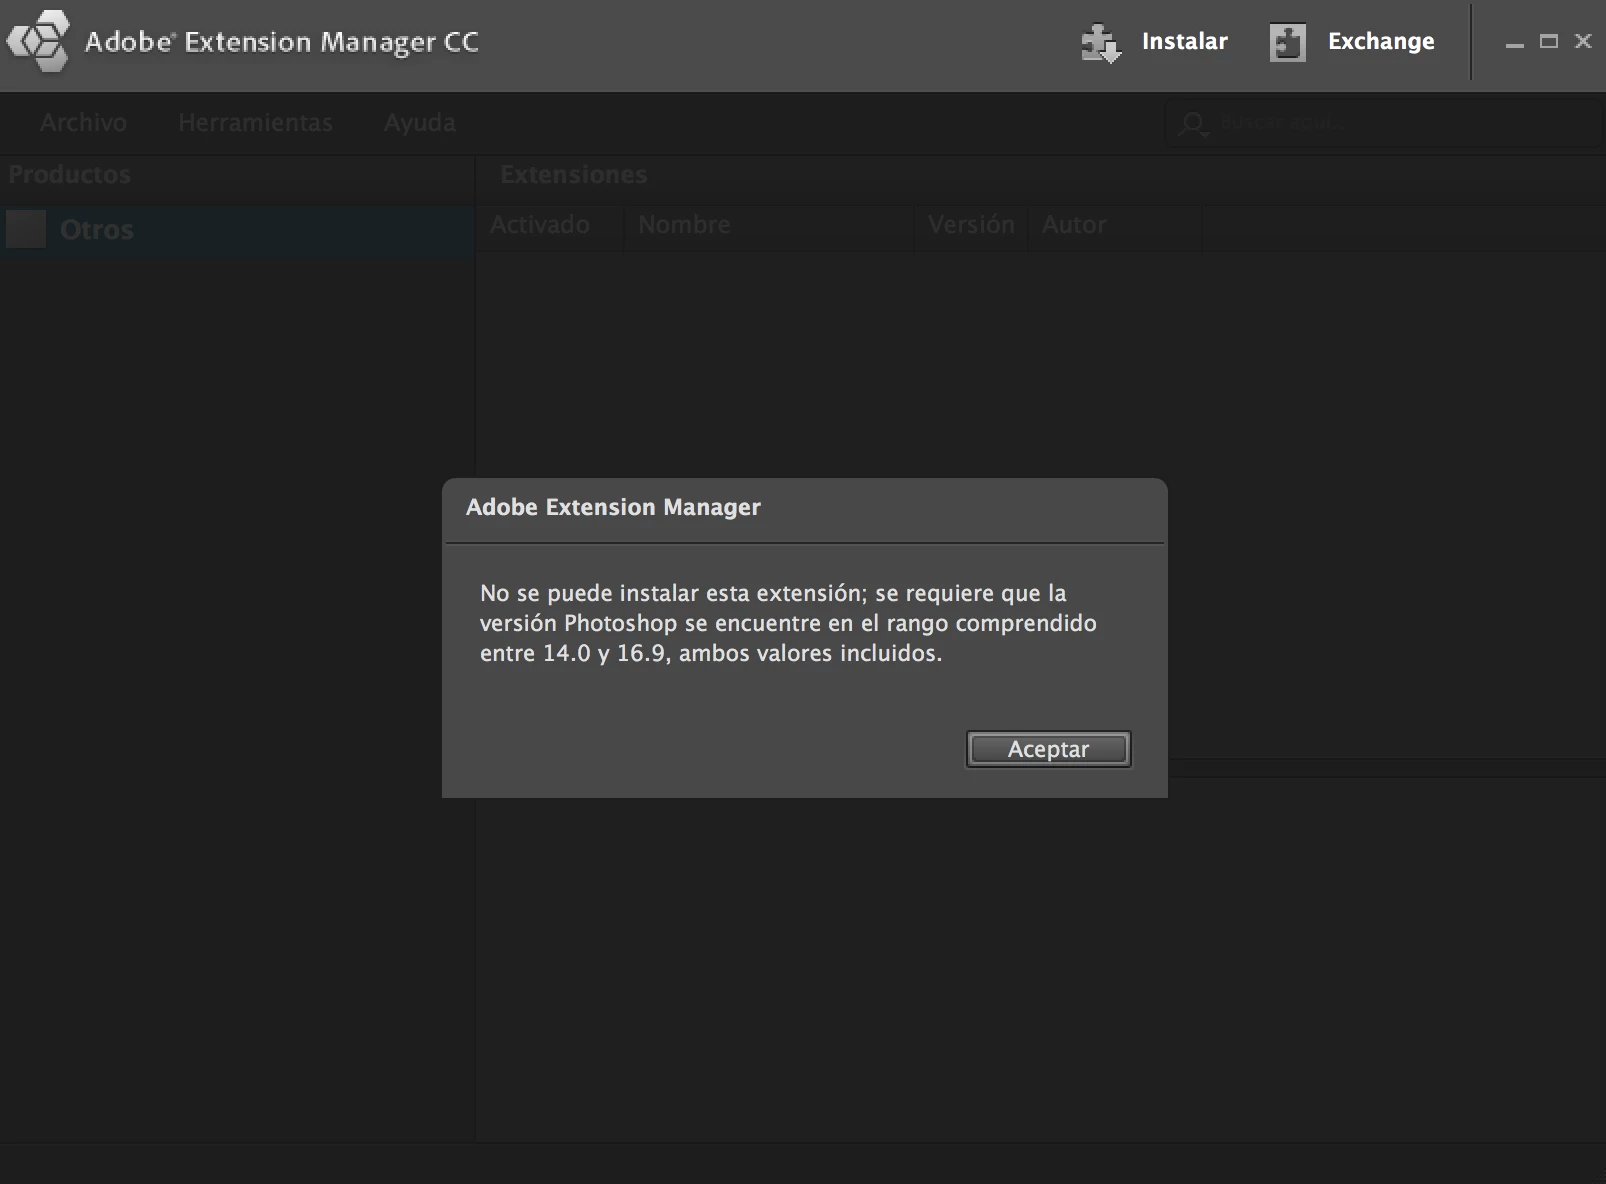The width and height of the screenshot is (1606, 1184).
Task: Open the Exchange icon
Action: pos(1287,43)
